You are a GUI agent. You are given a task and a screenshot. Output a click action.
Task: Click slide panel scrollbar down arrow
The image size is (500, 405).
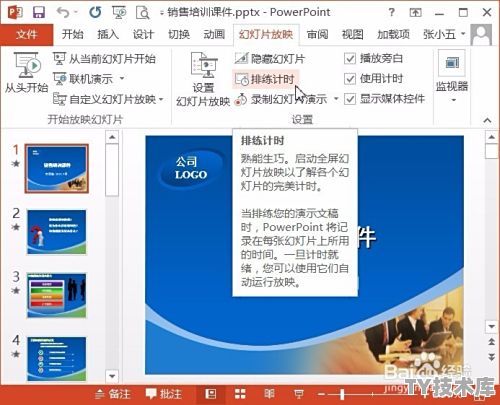tap(112, 376)
